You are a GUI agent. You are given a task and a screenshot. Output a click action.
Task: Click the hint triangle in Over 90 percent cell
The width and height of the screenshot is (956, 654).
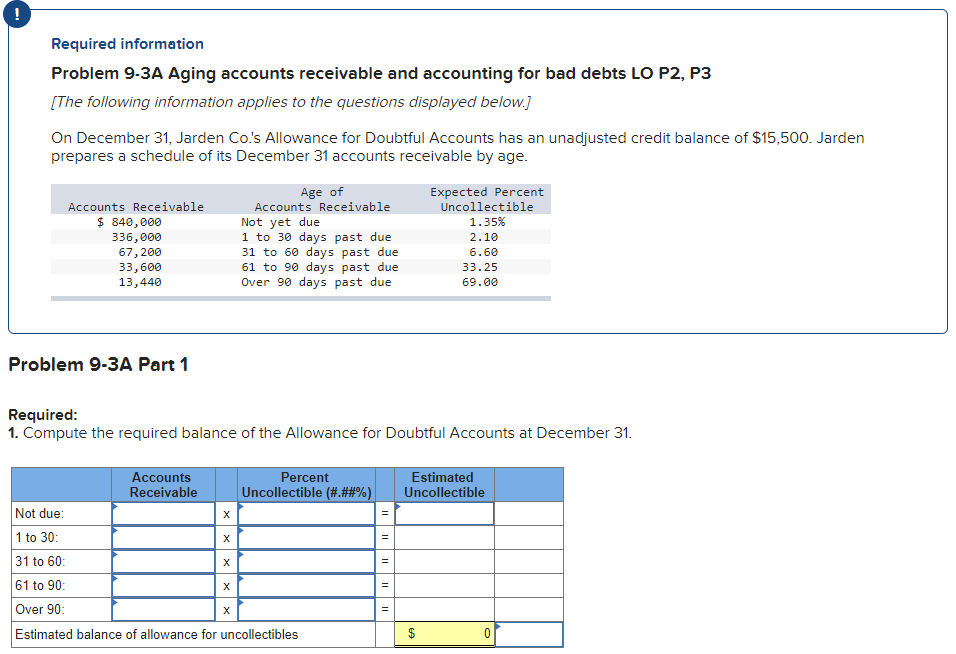pyautogui.click(x=243, y=603)
